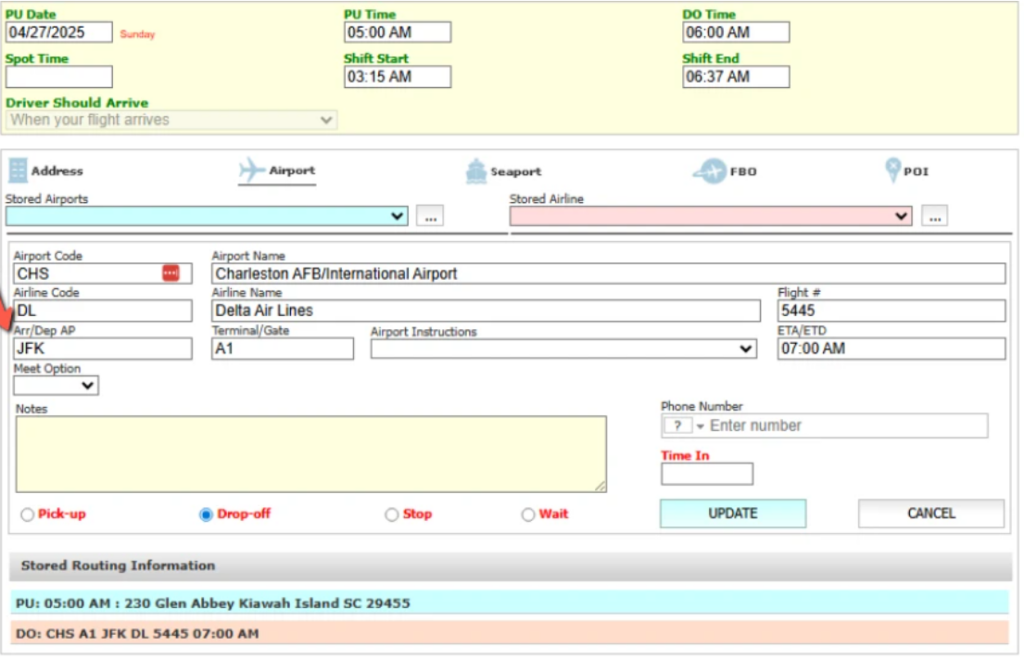Click the Flight # input field
This screenshot has height=659, width=1024.
click(891, 311)
